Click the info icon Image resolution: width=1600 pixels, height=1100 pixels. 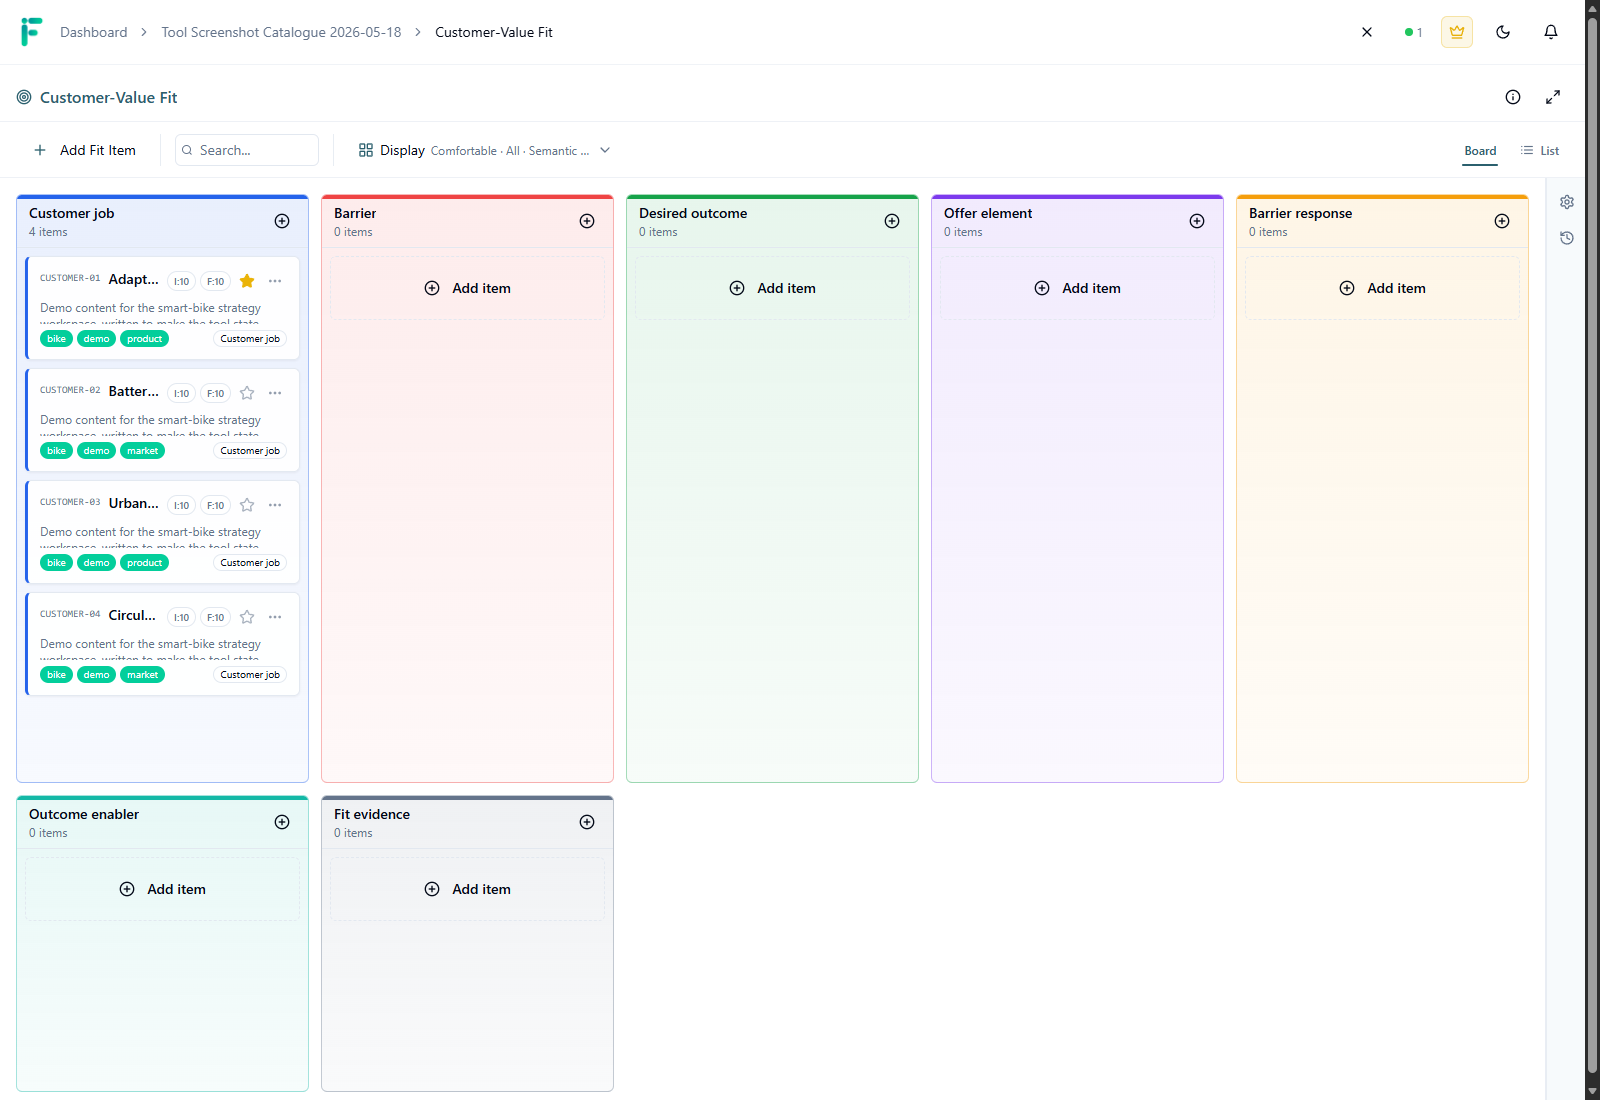[1513, 97]
